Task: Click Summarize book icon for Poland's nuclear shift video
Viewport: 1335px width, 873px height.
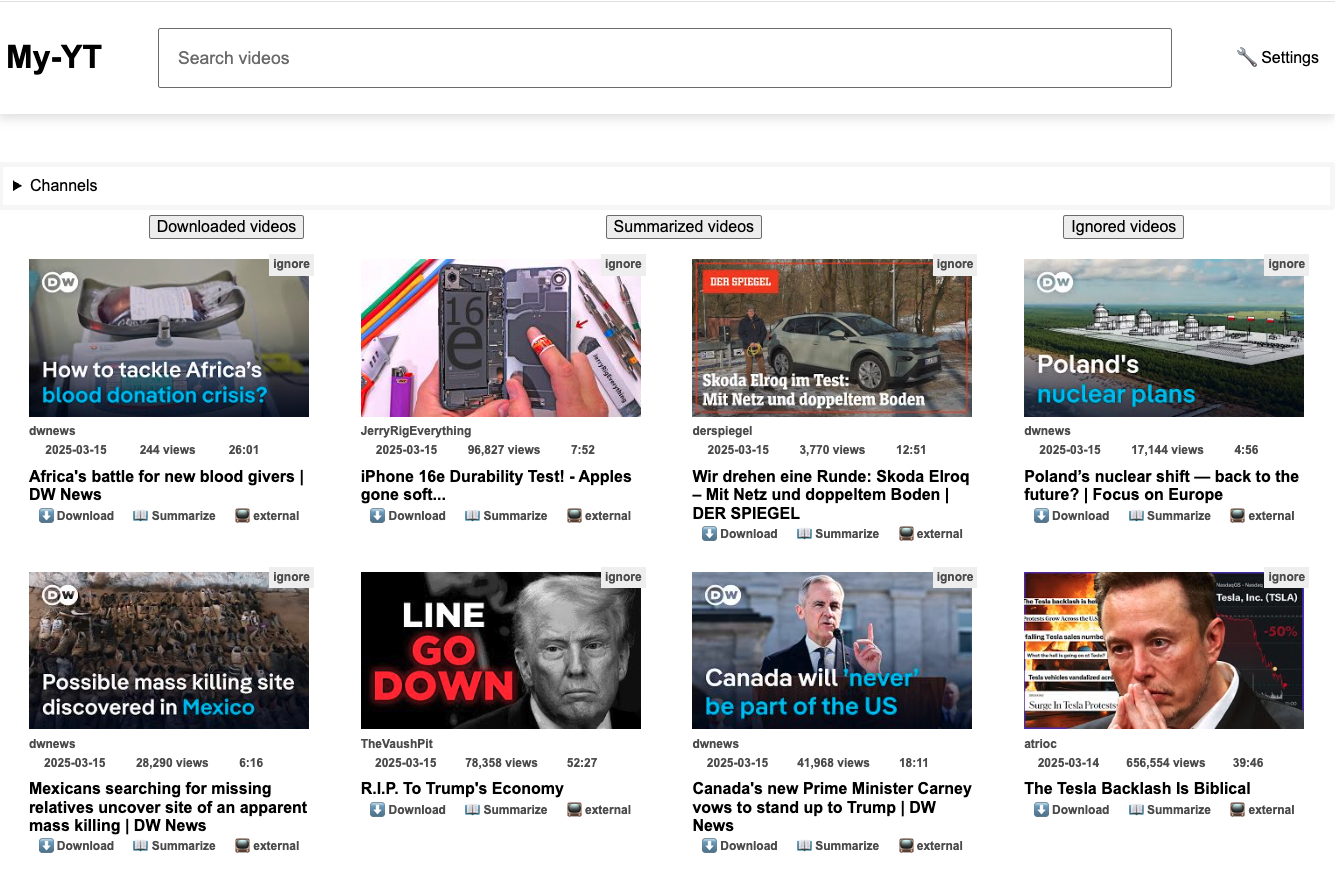Action: 1136,516
